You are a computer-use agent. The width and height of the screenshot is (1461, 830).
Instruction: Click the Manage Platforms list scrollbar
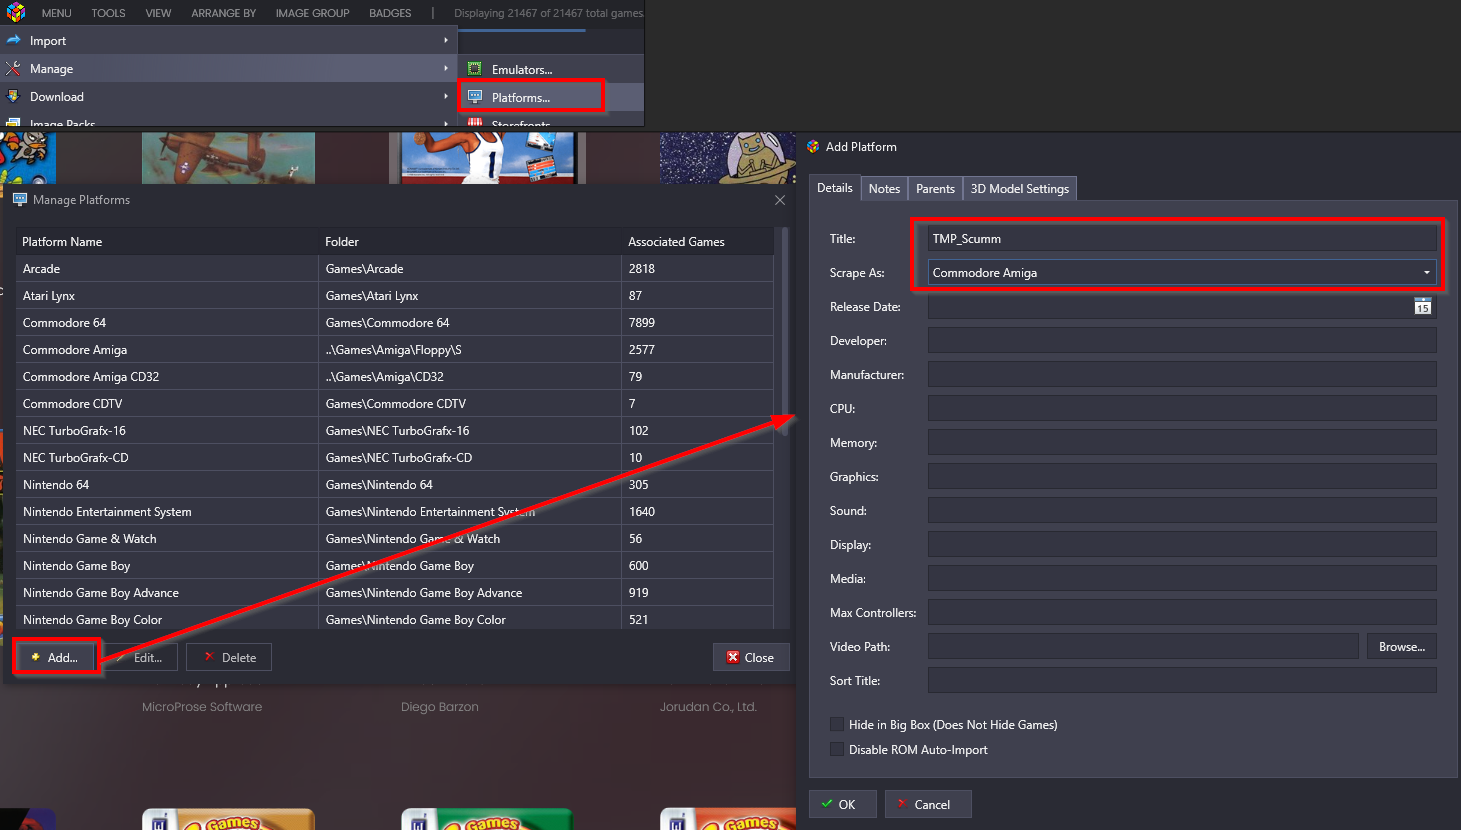click(784, 330)
